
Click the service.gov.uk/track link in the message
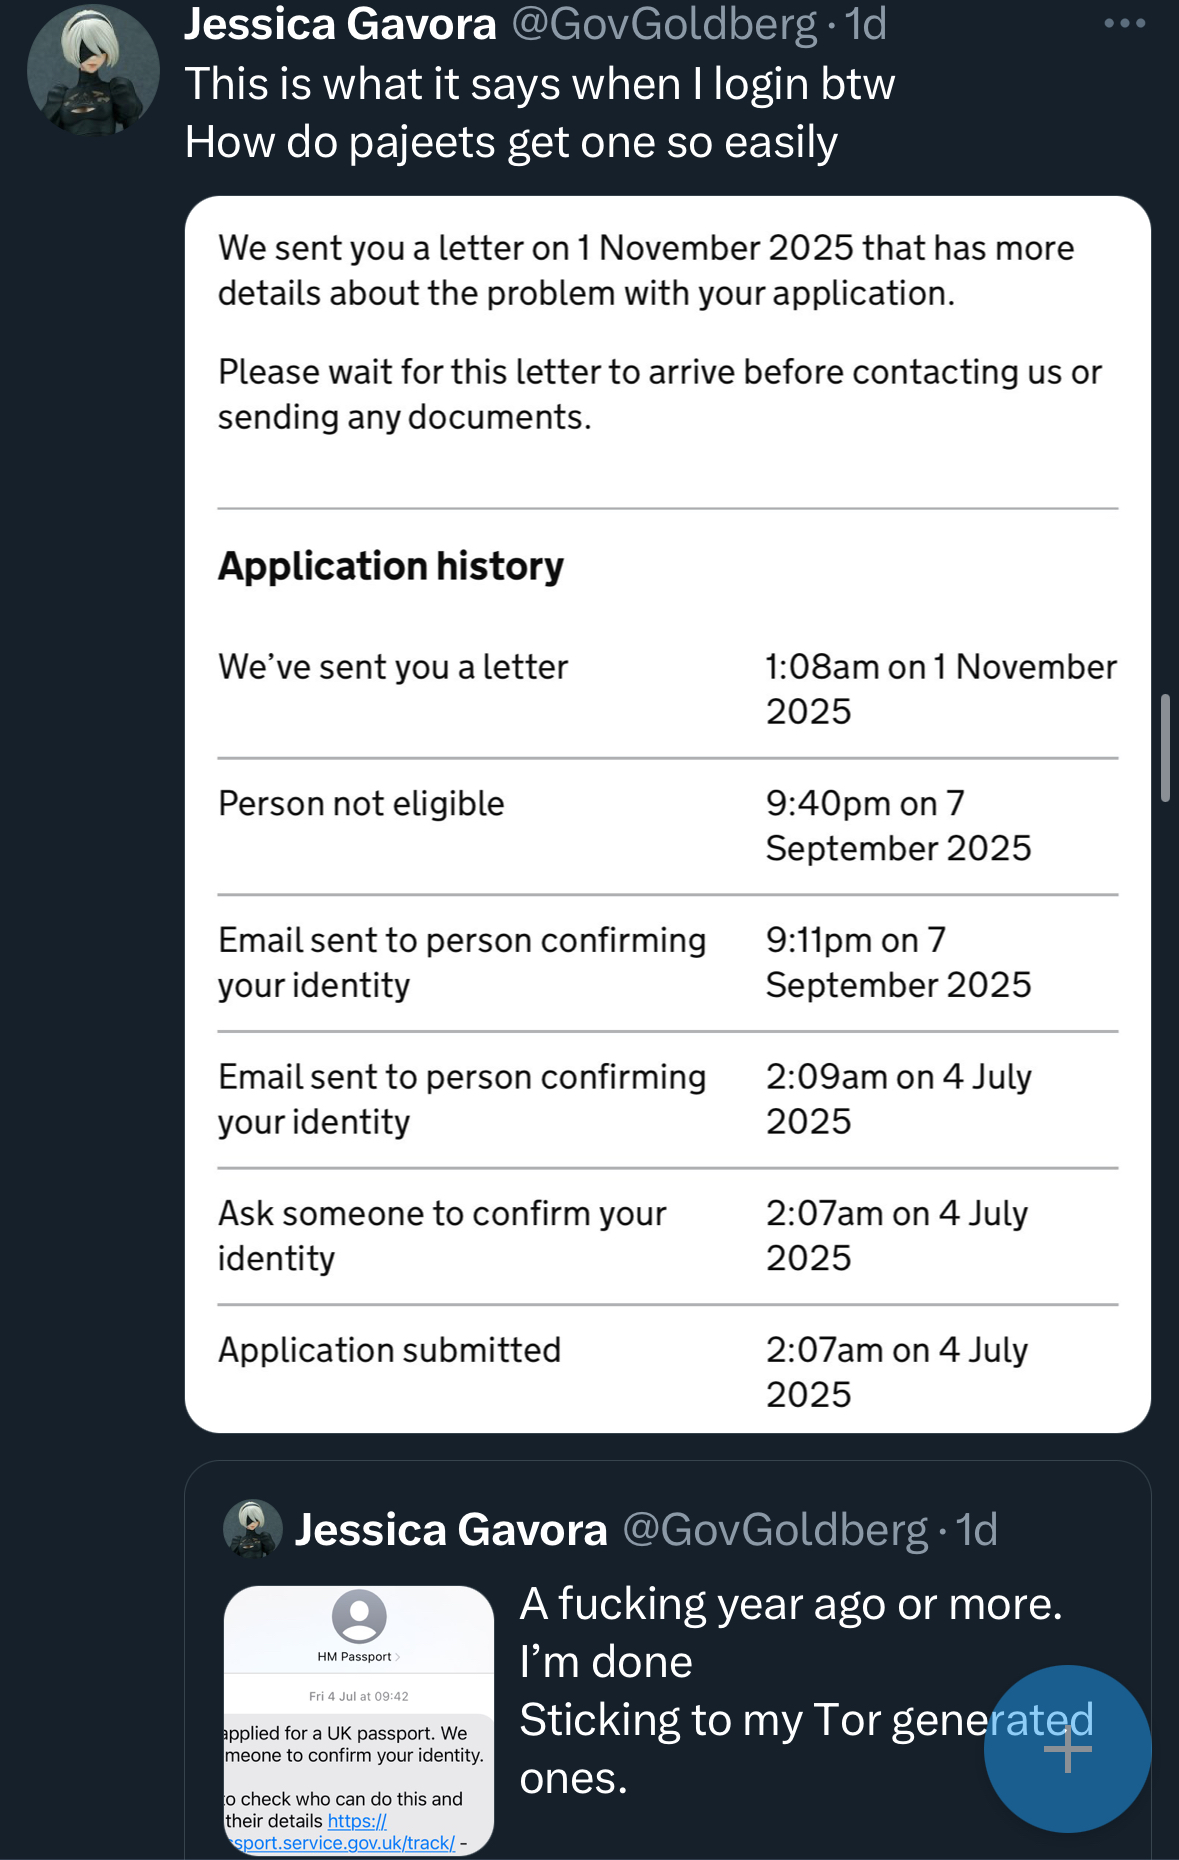345,1842
